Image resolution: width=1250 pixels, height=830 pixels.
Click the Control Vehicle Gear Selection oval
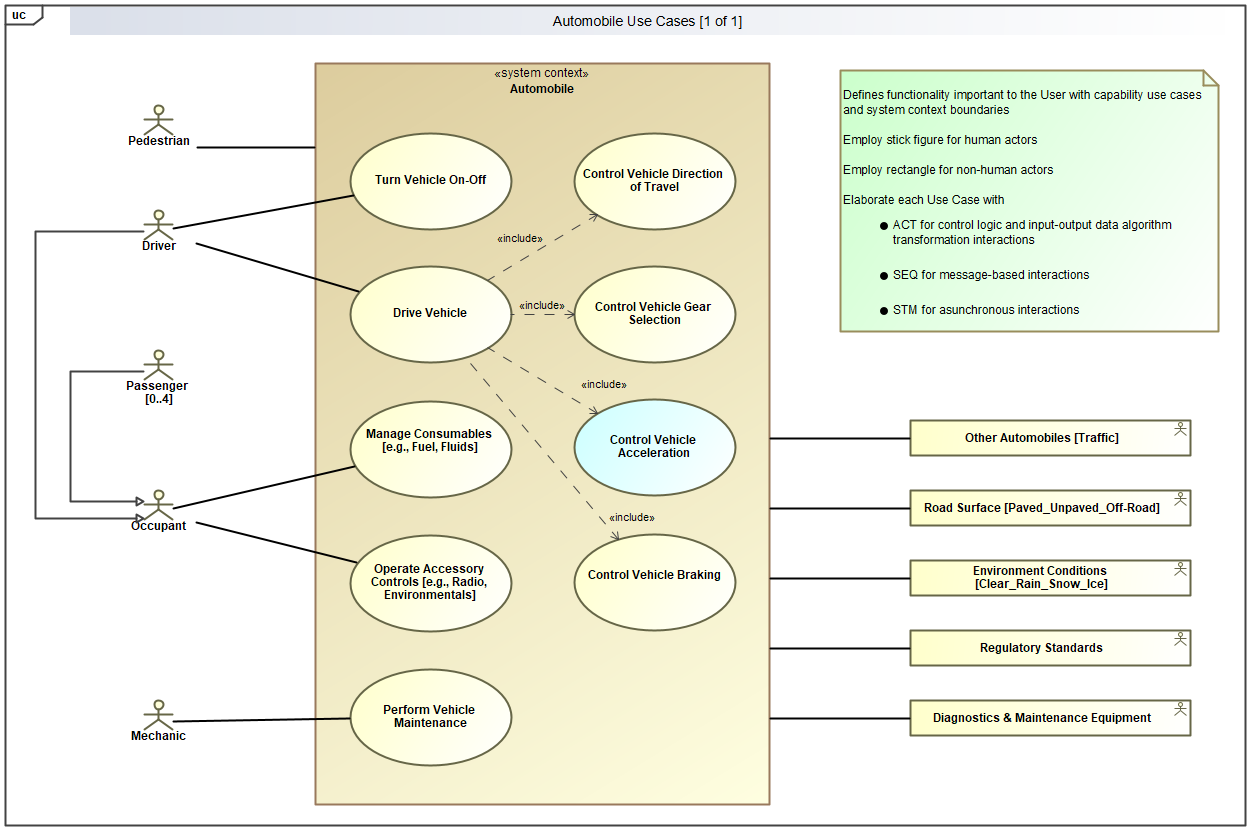click(654, 314)
